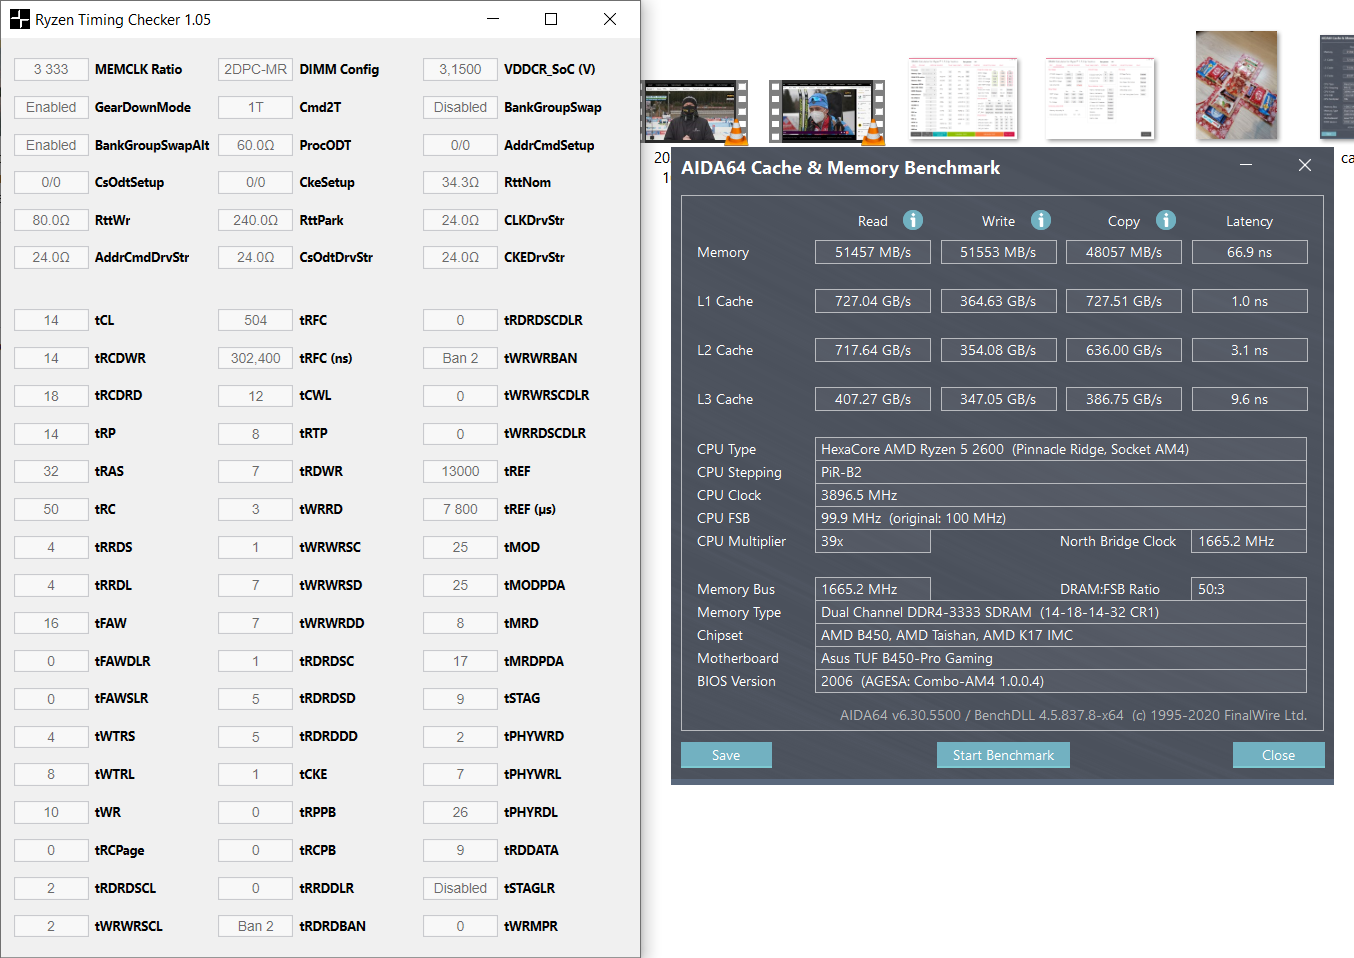Click L1 Cache Read 727.04 GB/s

click(x=873, y=301)
